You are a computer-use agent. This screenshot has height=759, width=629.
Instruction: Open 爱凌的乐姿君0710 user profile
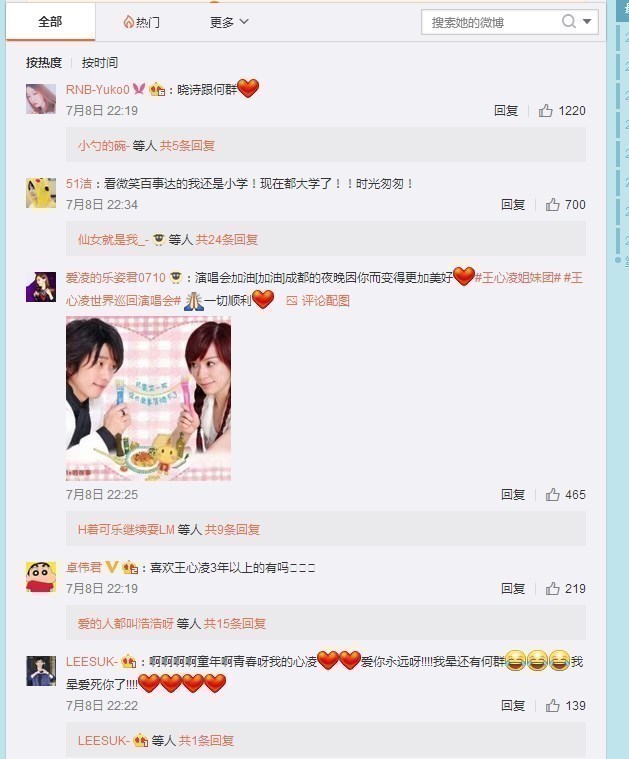tap(116, 278)
